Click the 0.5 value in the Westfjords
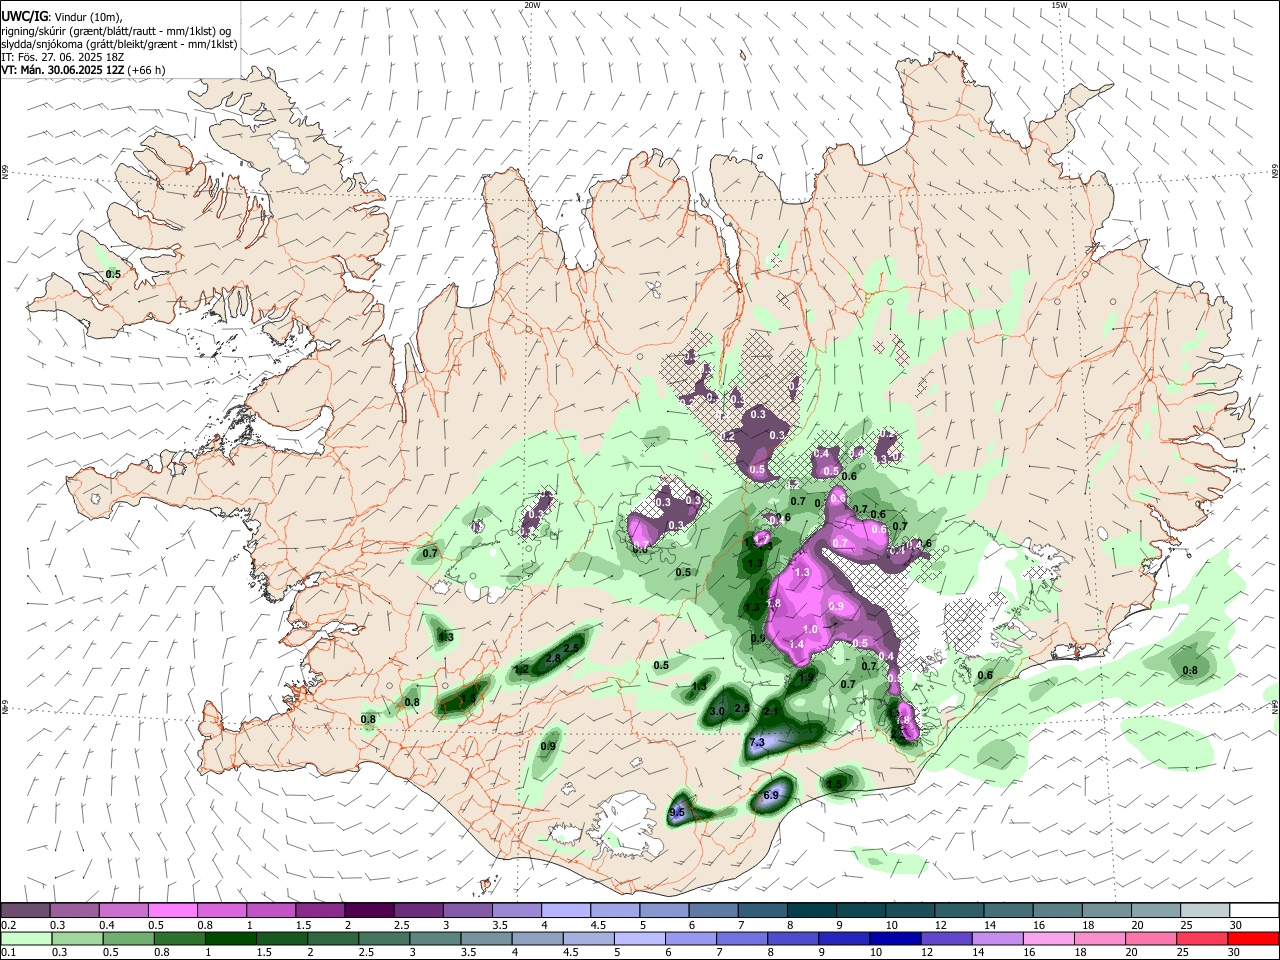The width and height of the screenshot is (1280, 960). coord(113,274)
